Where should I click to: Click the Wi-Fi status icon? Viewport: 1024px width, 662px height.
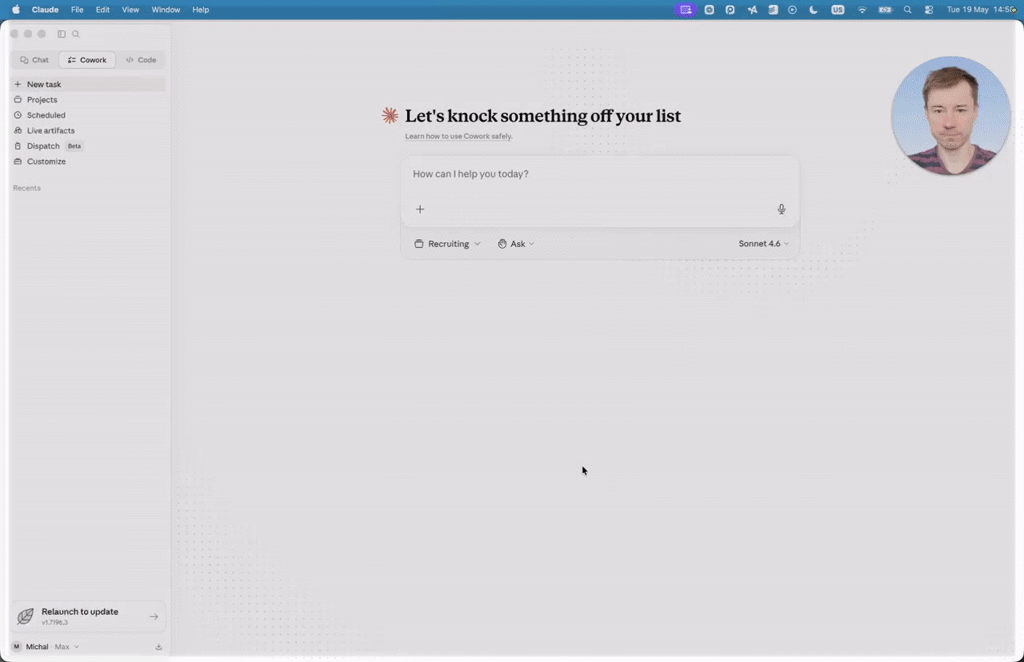point(862,10)
